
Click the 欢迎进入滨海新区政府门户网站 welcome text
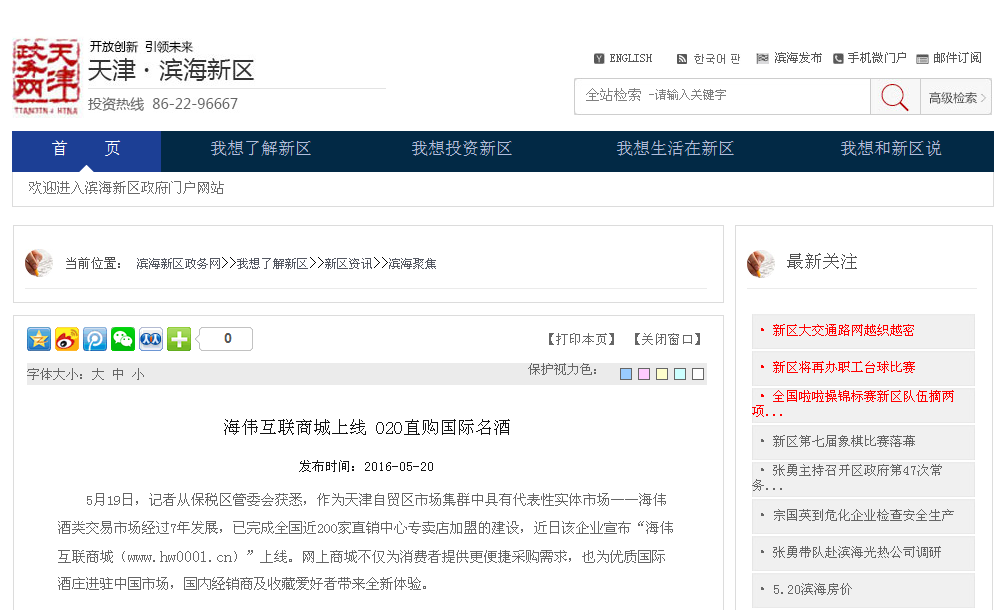tap(126, 188)
